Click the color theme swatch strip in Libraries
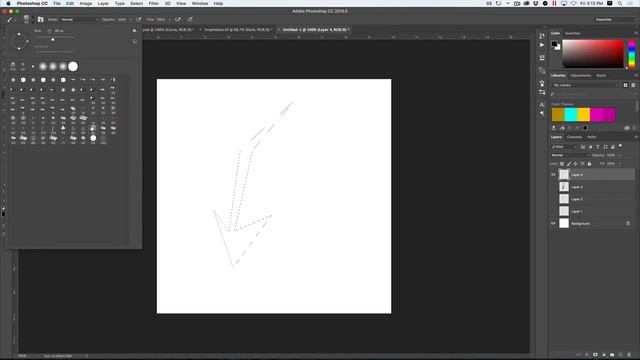Viewport: 640px width, 360px height. click(x=583, y=114)
